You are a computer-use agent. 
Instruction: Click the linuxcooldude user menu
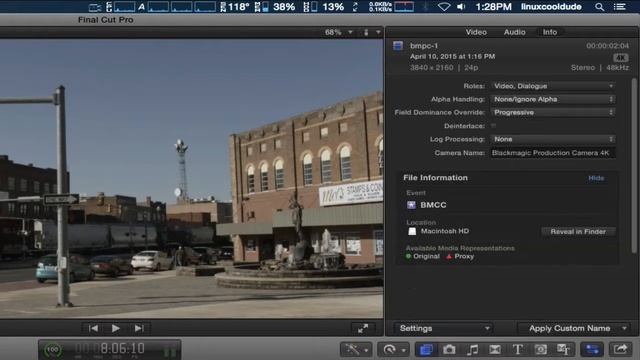551,7
